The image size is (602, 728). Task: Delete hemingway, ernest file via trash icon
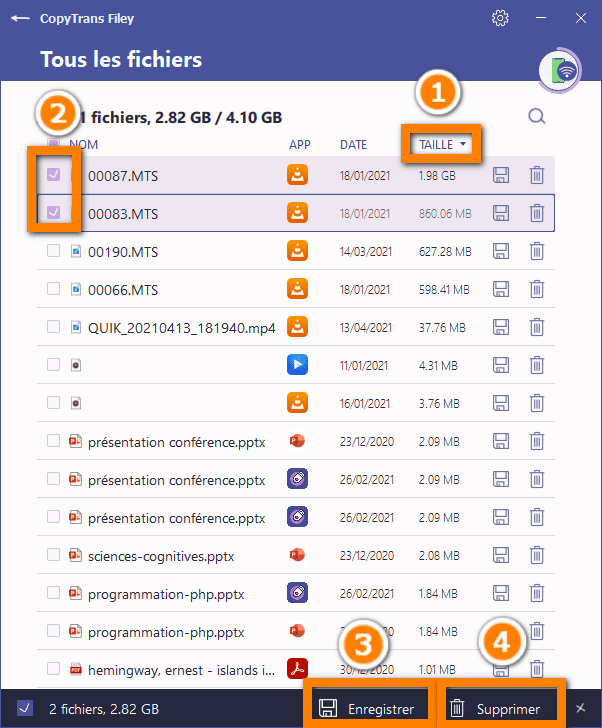pos(537,669)
